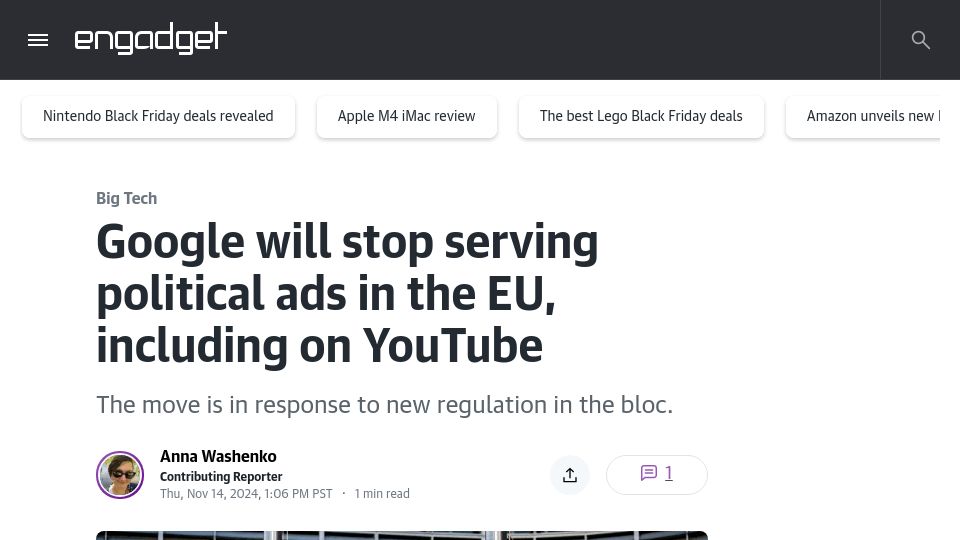Screen dimensions: 960x540
Task: Click the article hero image
Action: [x=402, y=536]
